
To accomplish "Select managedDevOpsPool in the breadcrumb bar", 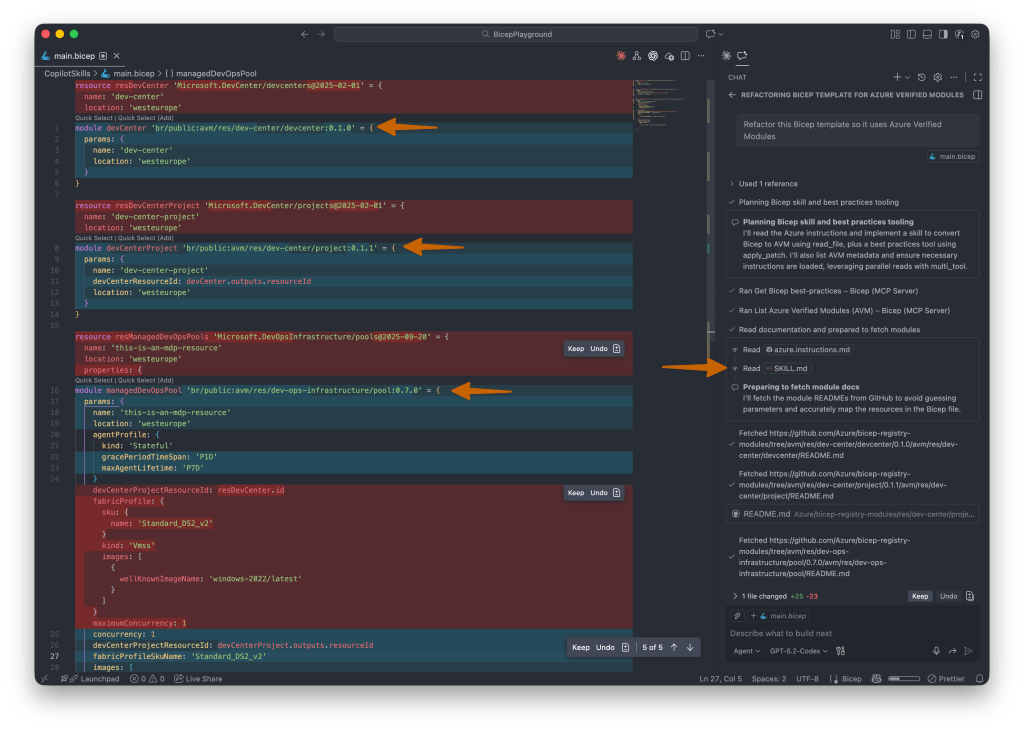I will click(216, 73).
